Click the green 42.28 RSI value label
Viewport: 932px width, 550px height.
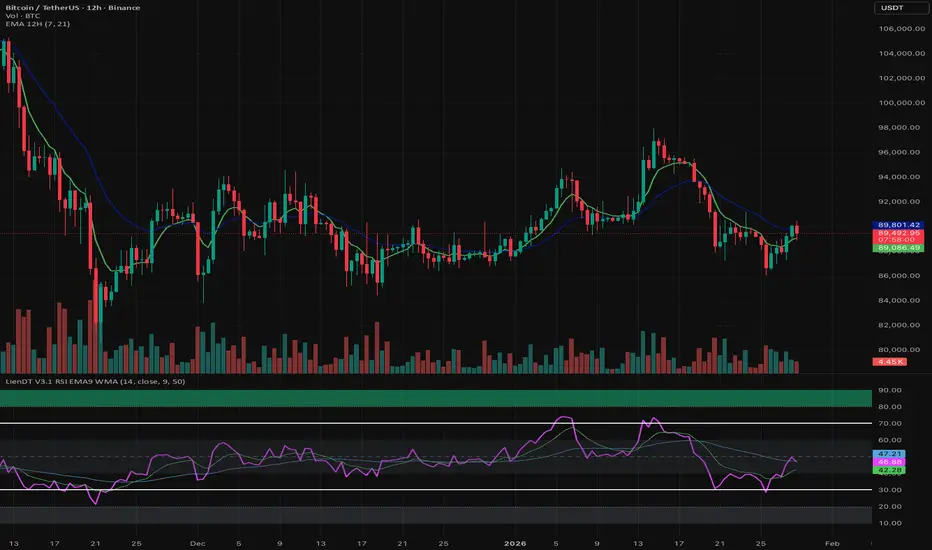(888, 469)
